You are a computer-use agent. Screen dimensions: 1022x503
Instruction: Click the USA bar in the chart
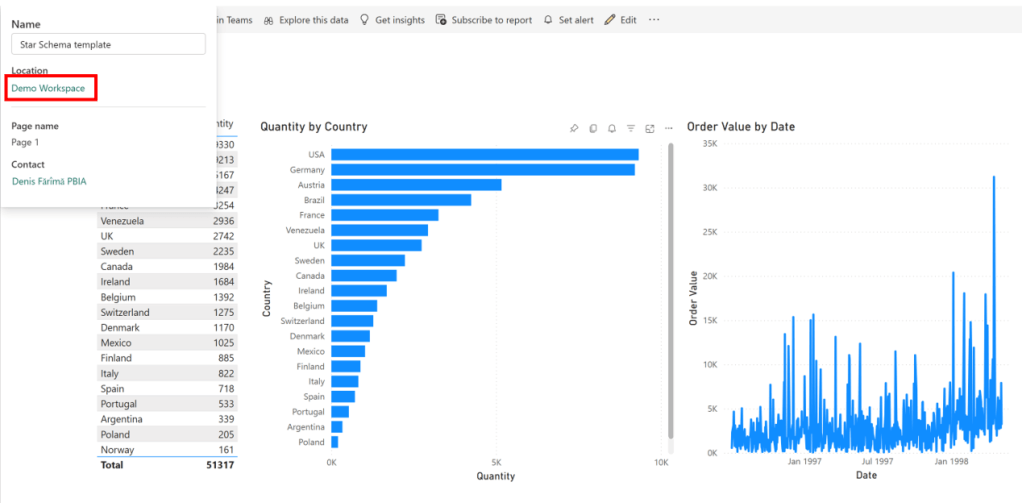pyautogui.click(x=484, y=155)
